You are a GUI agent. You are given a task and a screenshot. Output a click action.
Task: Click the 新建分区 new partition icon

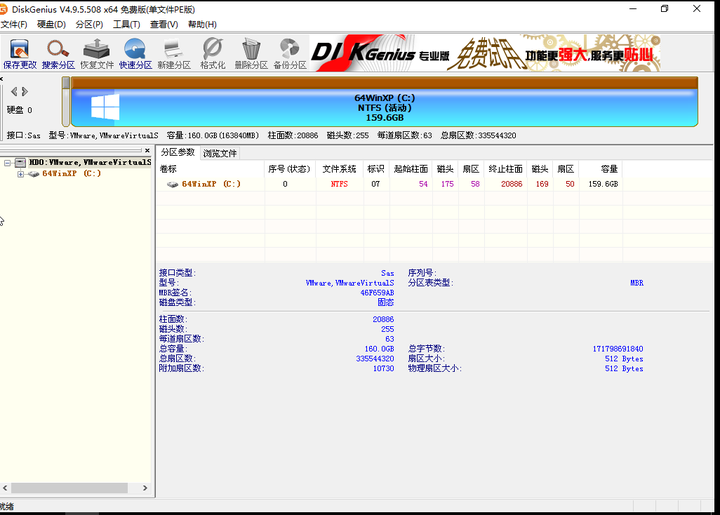(174, 54)
